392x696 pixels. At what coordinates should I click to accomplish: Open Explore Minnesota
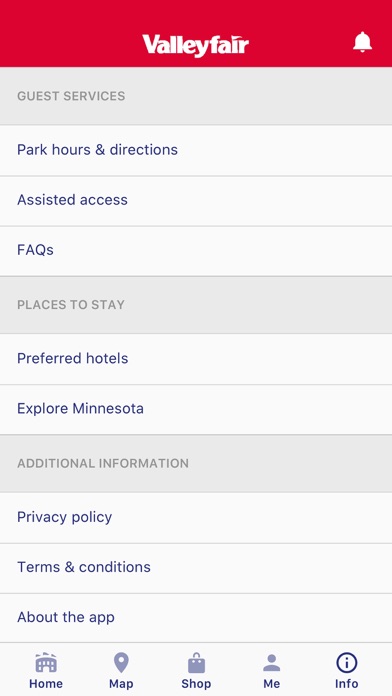tap(196, 409)
